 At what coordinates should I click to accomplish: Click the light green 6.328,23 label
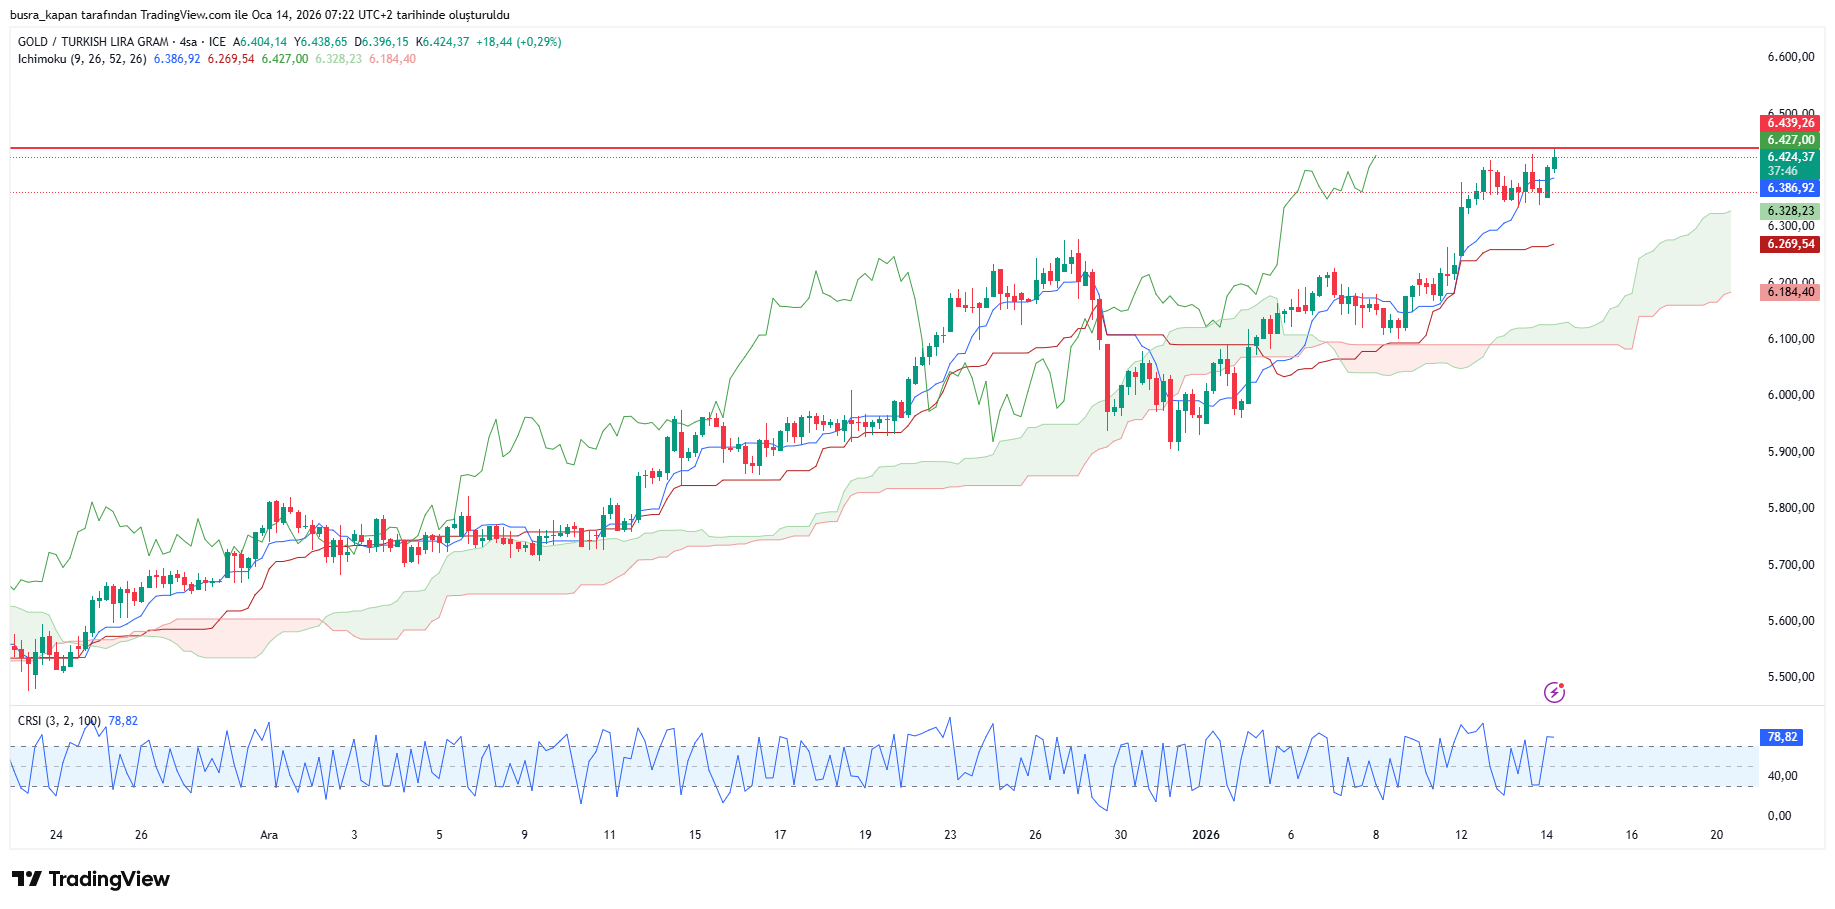click(x=1789, y=211)
